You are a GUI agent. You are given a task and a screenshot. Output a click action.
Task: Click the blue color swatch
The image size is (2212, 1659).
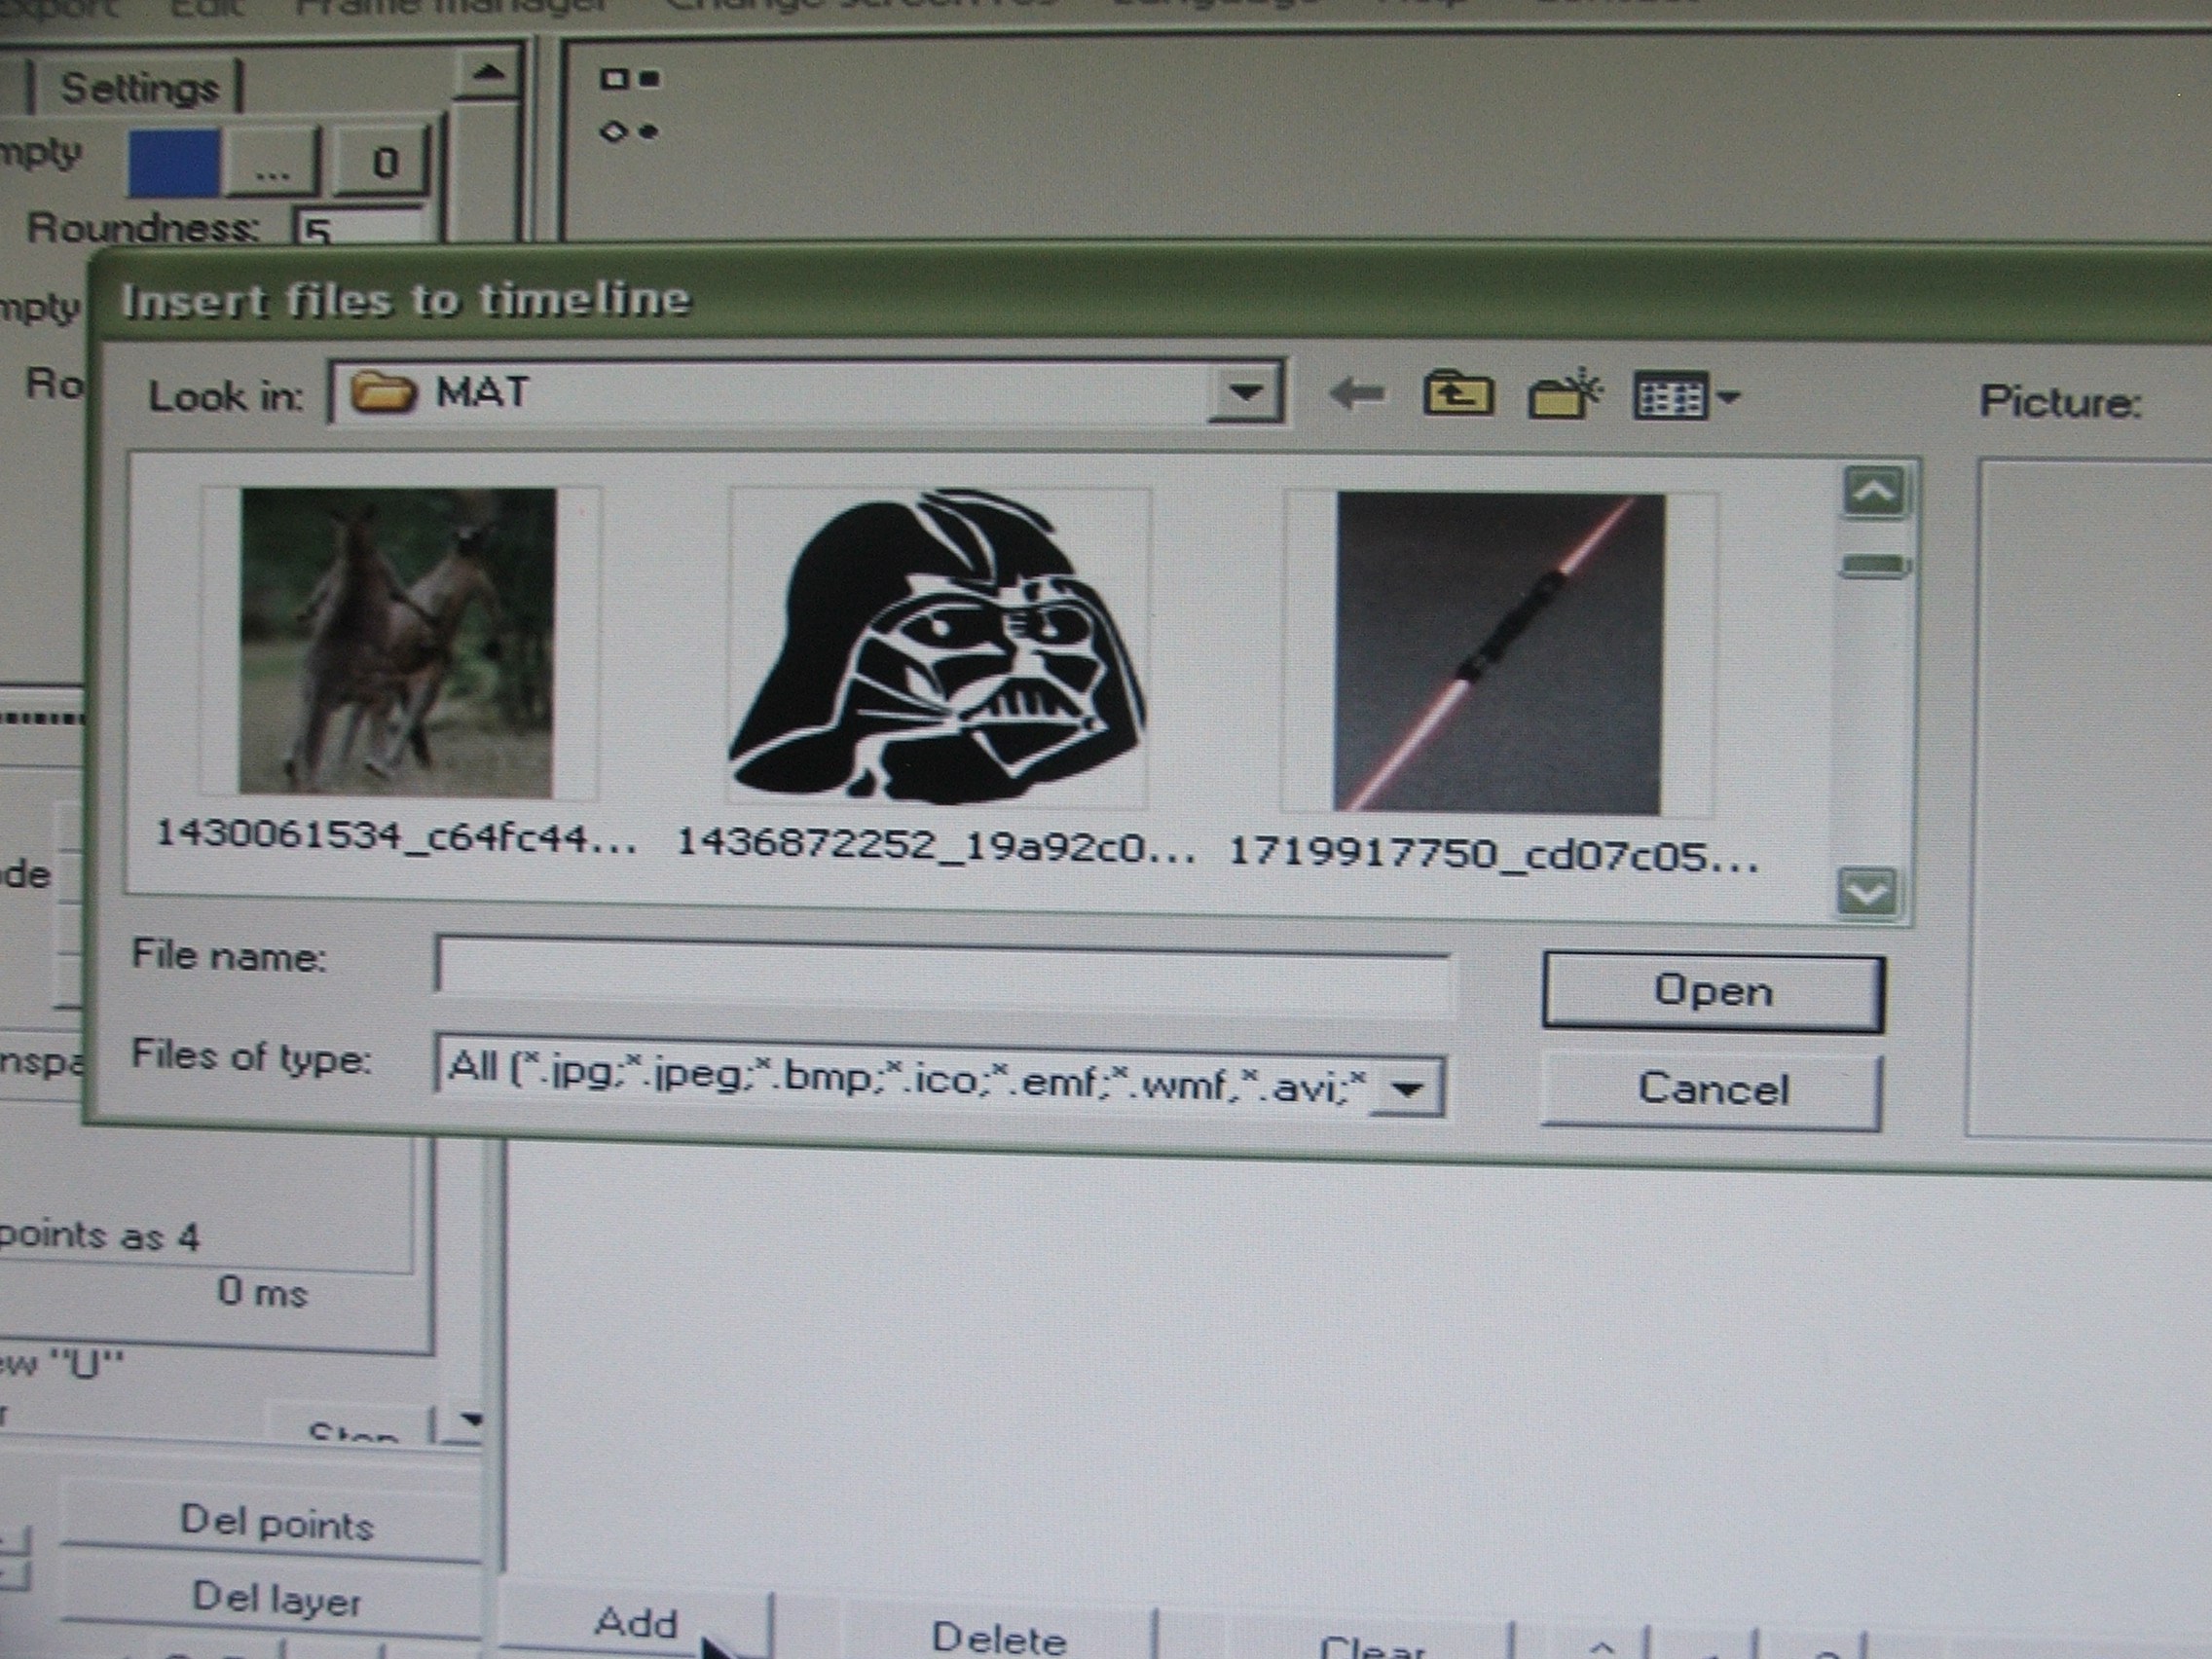click(x=174, y=162)
